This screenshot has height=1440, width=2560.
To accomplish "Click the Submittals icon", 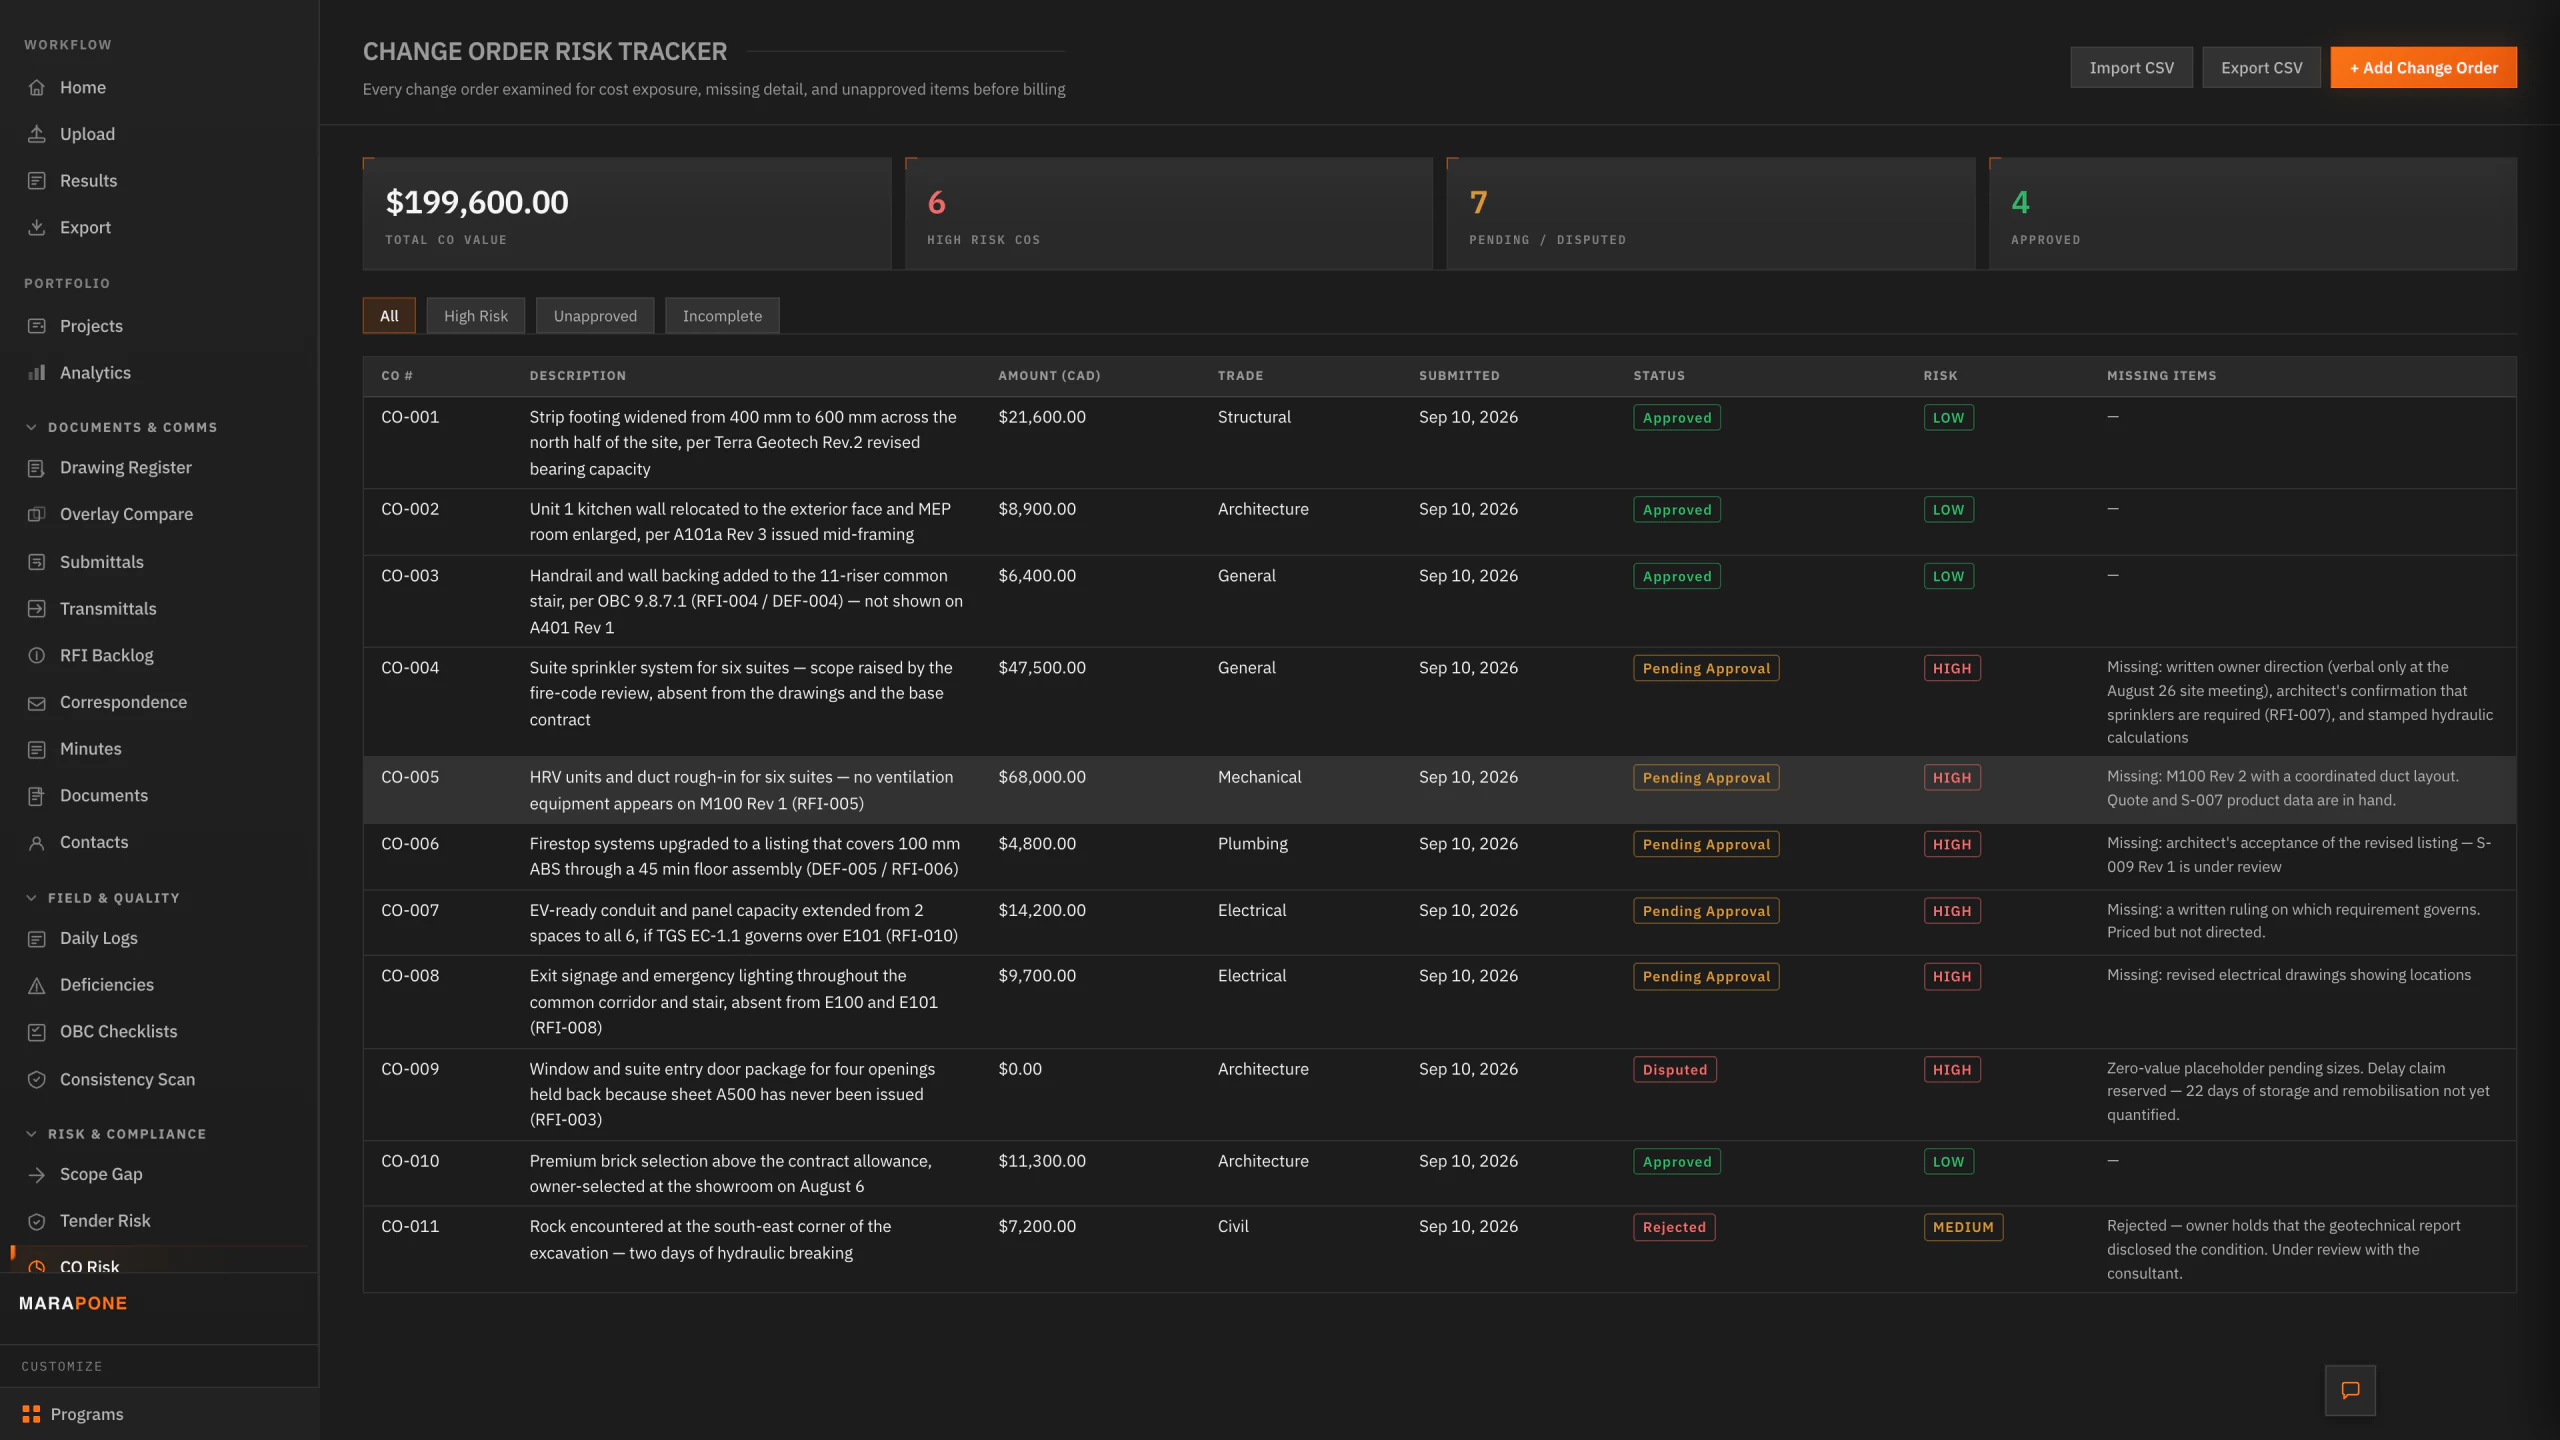I will pyautogui.click(x=37, y=562).
